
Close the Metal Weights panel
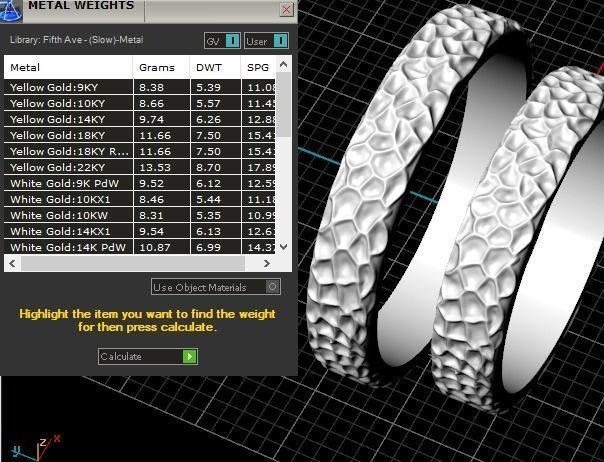pyautogui.click(x=286, y=9)
